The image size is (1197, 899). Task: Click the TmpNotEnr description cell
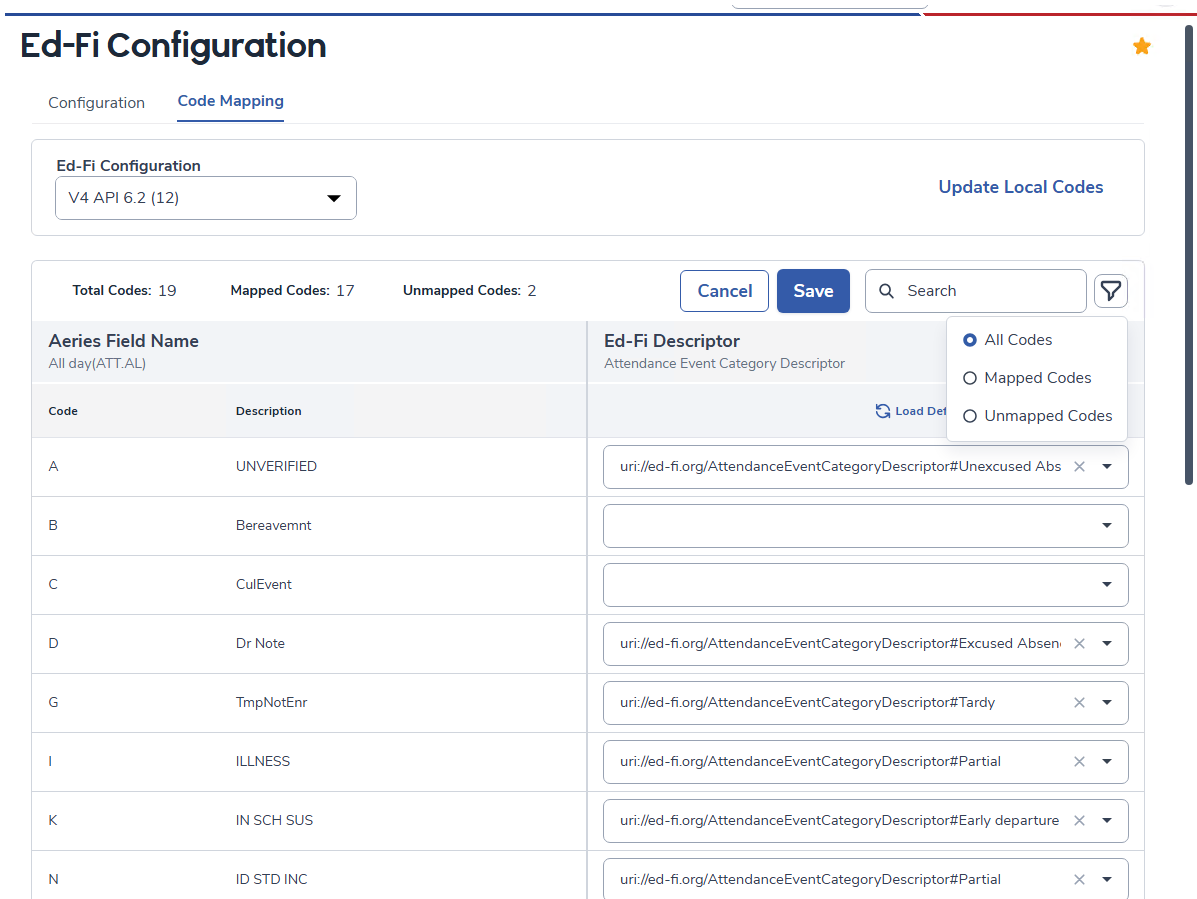pyautogui.click(x=272, y=702)
